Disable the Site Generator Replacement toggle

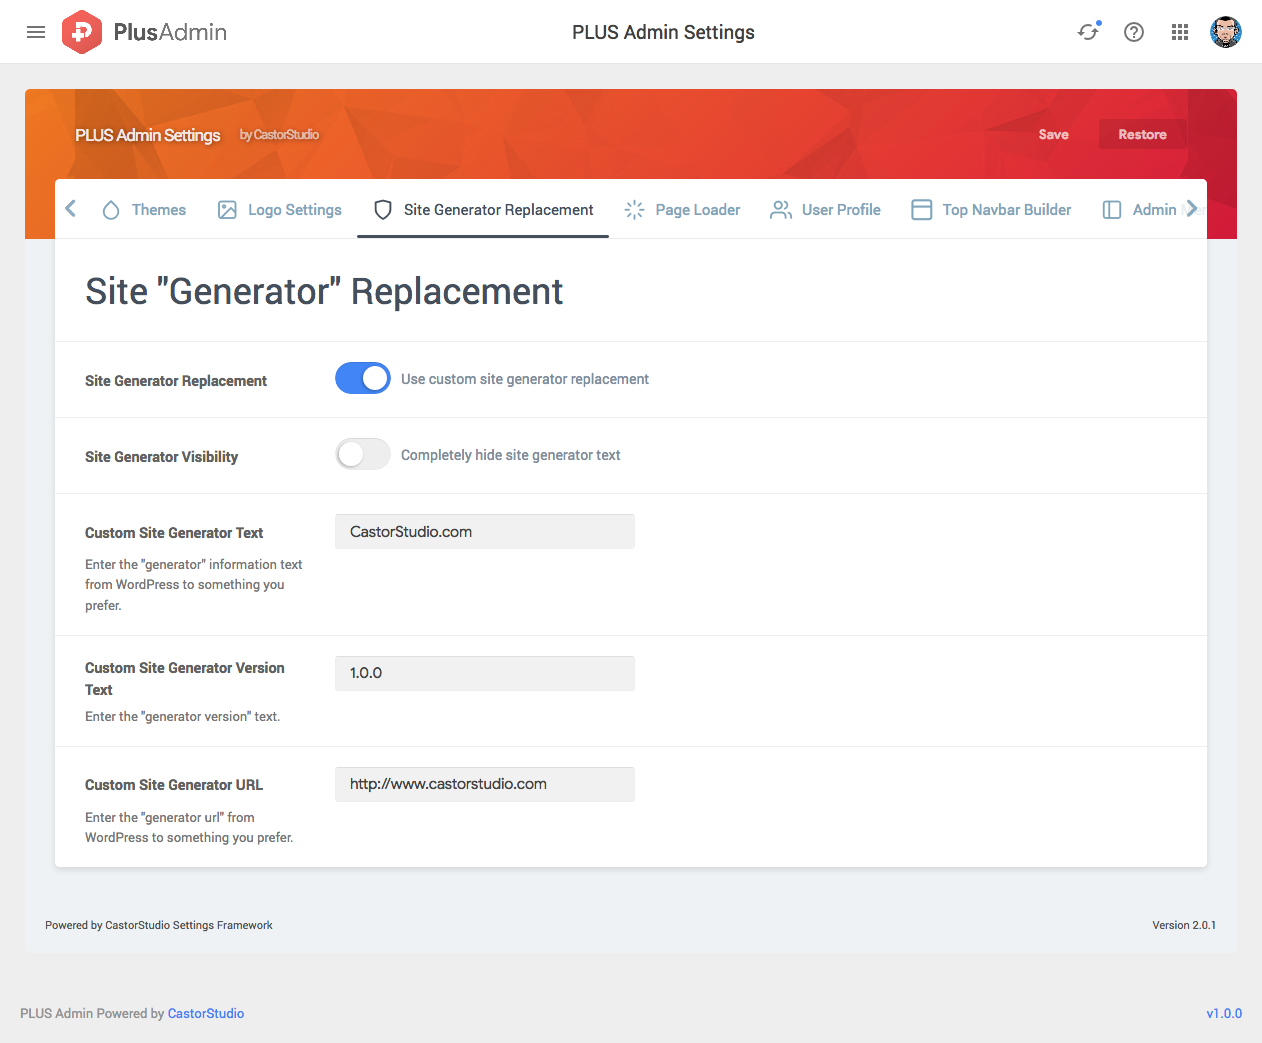coord(363,378)
